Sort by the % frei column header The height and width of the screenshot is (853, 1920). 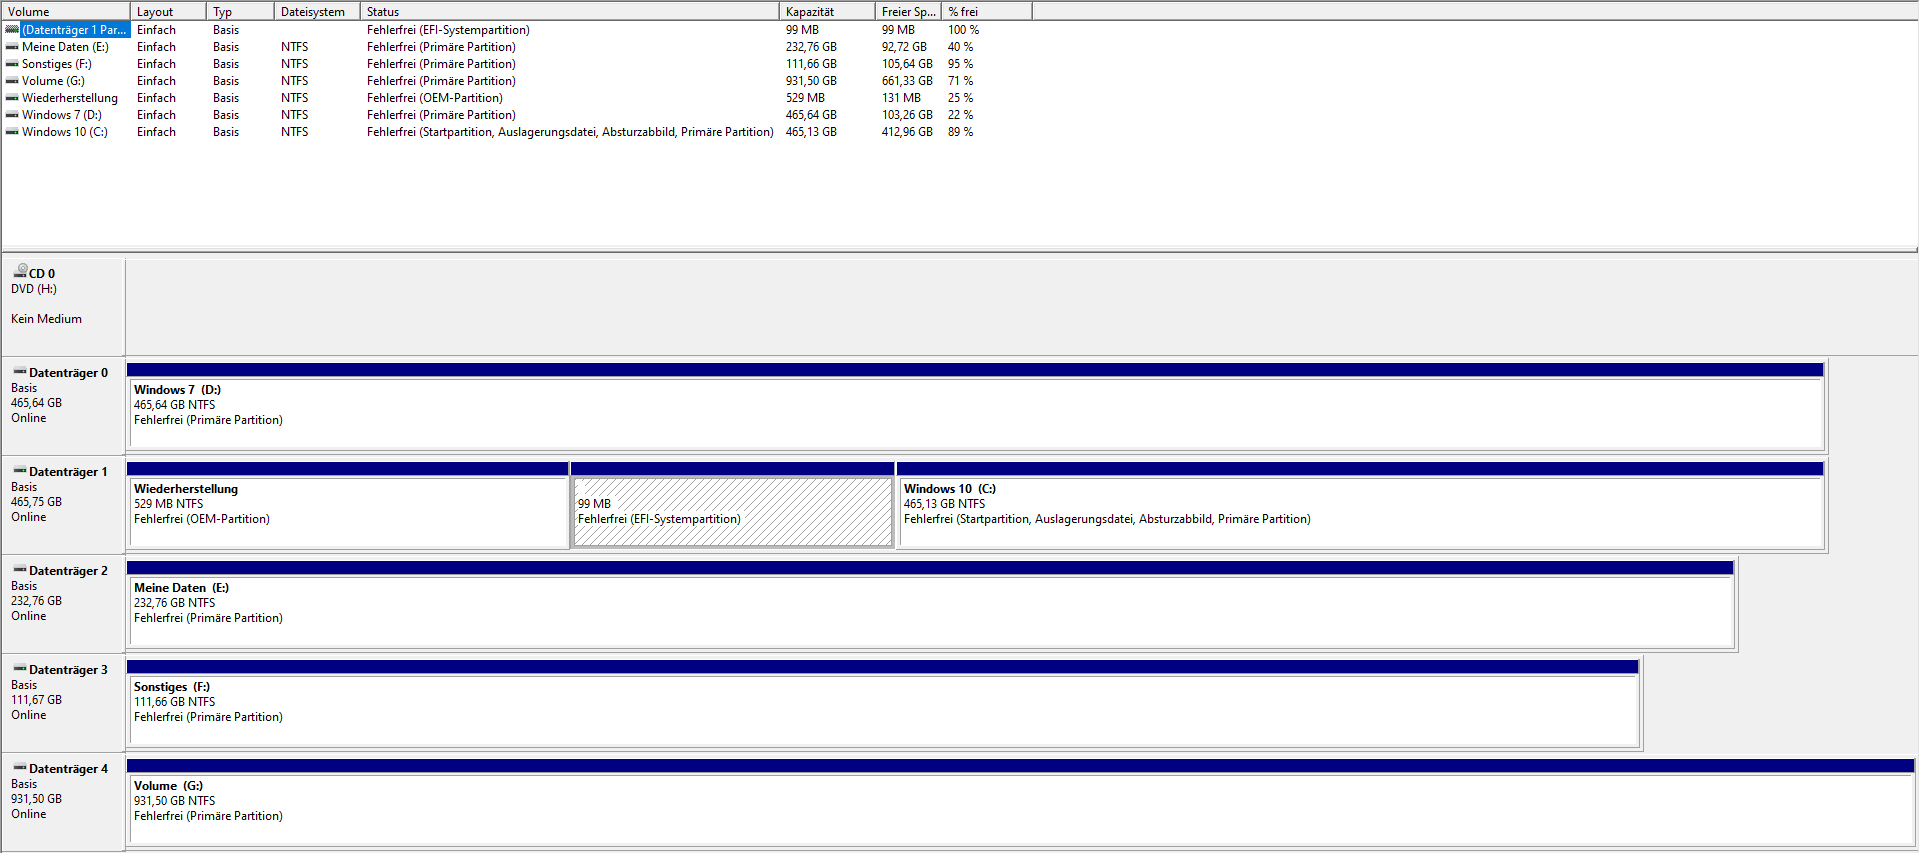coord(987,11)
